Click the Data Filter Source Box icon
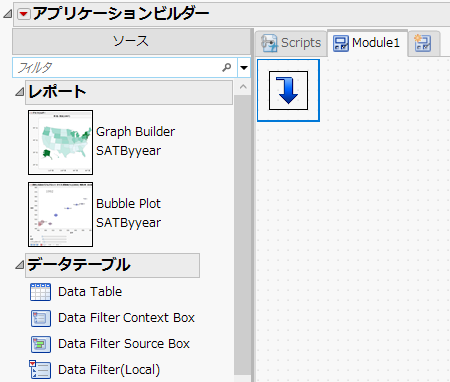 coord(41,344)
